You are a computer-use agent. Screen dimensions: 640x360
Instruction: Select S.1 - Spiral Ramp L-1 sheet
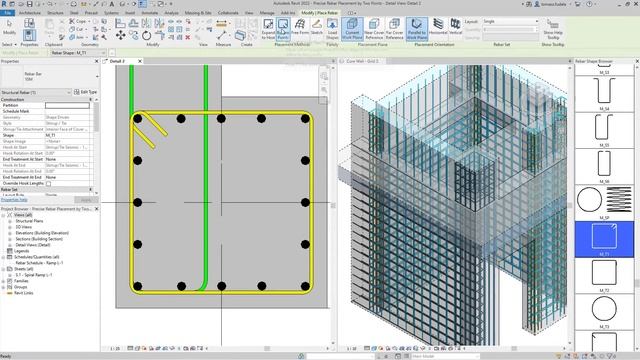tap(33, 275)
